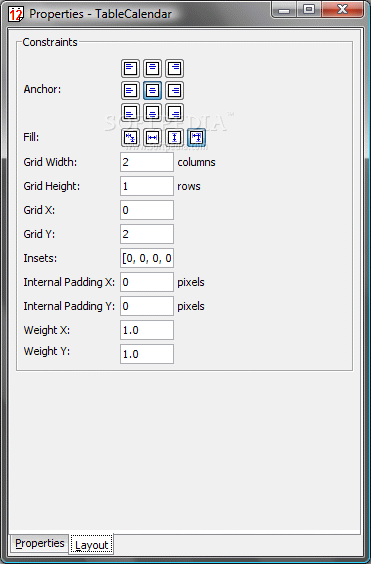Choose the no-fill option icon

[x=130, y=137]
